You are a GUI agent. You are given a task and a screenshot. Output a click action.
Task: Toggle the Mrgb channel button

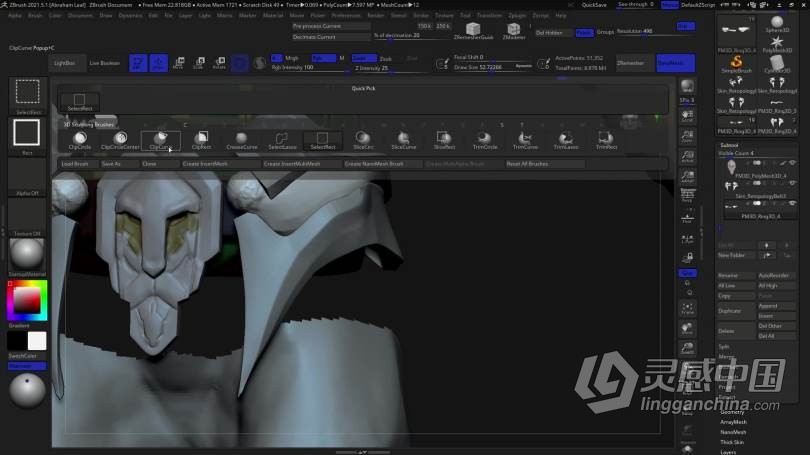(291, 58)
